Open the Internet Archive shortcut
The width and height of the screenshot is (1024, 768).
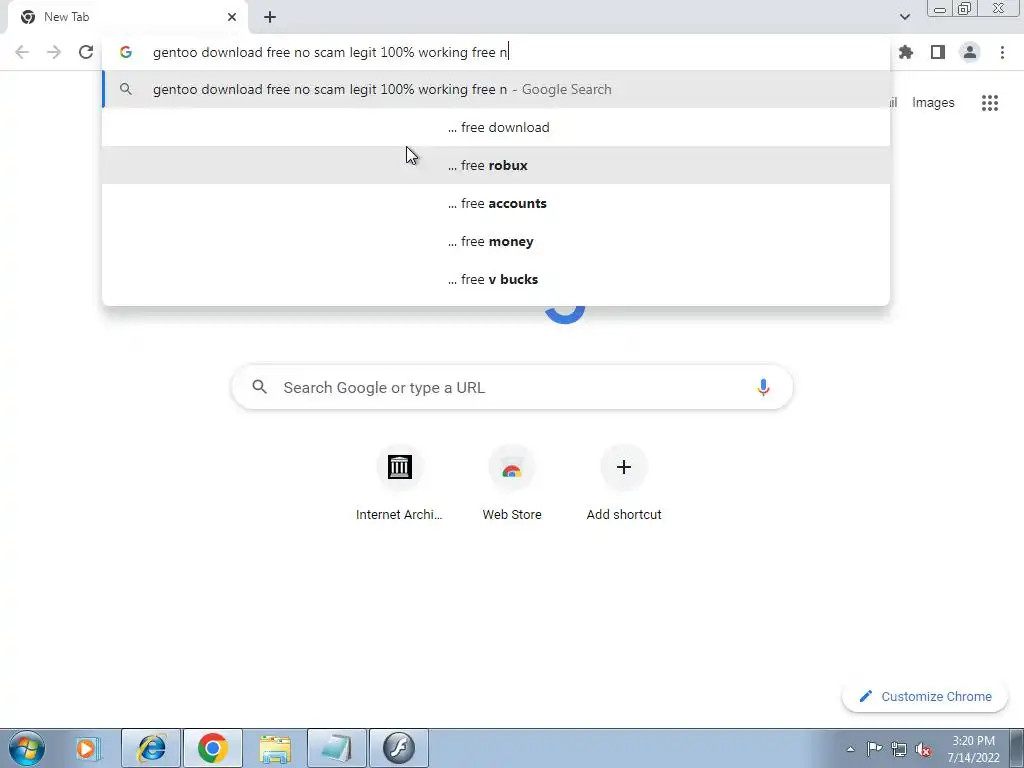tap(399, 484)
